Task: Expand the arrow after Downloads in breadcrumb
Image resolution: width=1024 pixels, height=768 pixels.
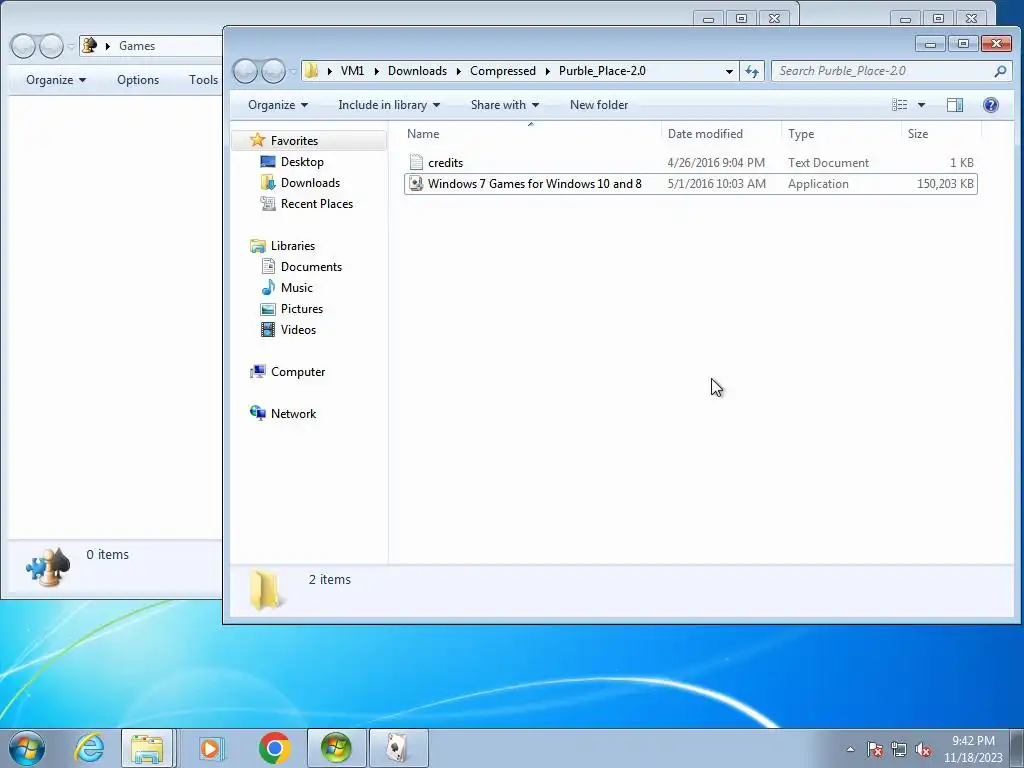Action: coord(458,71)
